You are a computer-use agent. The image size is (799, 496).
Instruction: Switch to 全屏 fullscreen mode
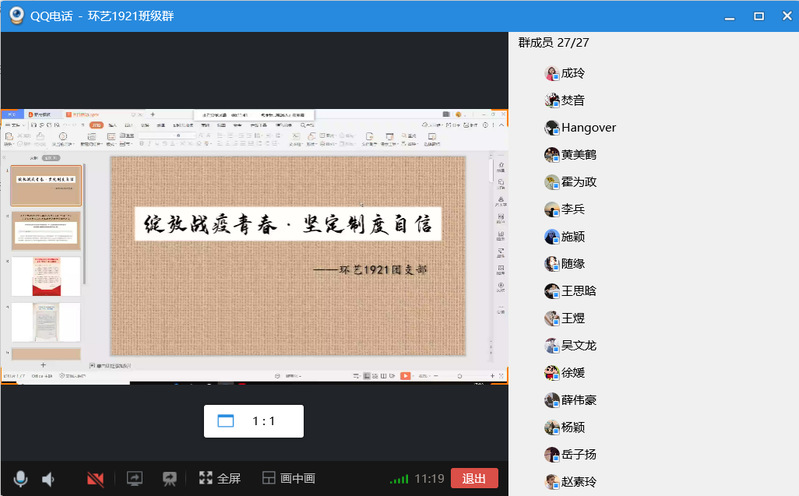point(220,478)
